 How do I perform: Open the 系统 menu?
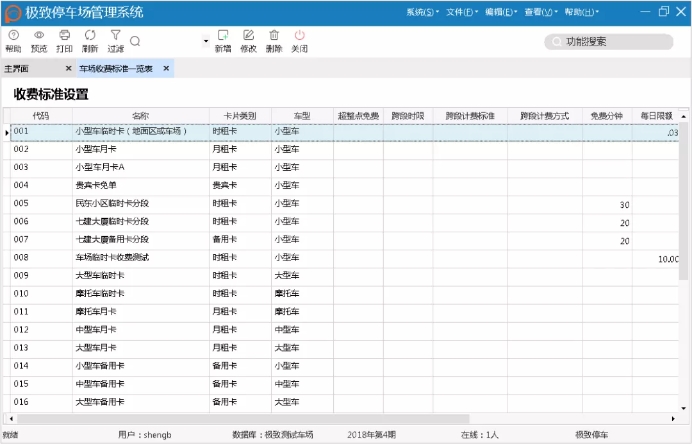[x=422, y=13]
